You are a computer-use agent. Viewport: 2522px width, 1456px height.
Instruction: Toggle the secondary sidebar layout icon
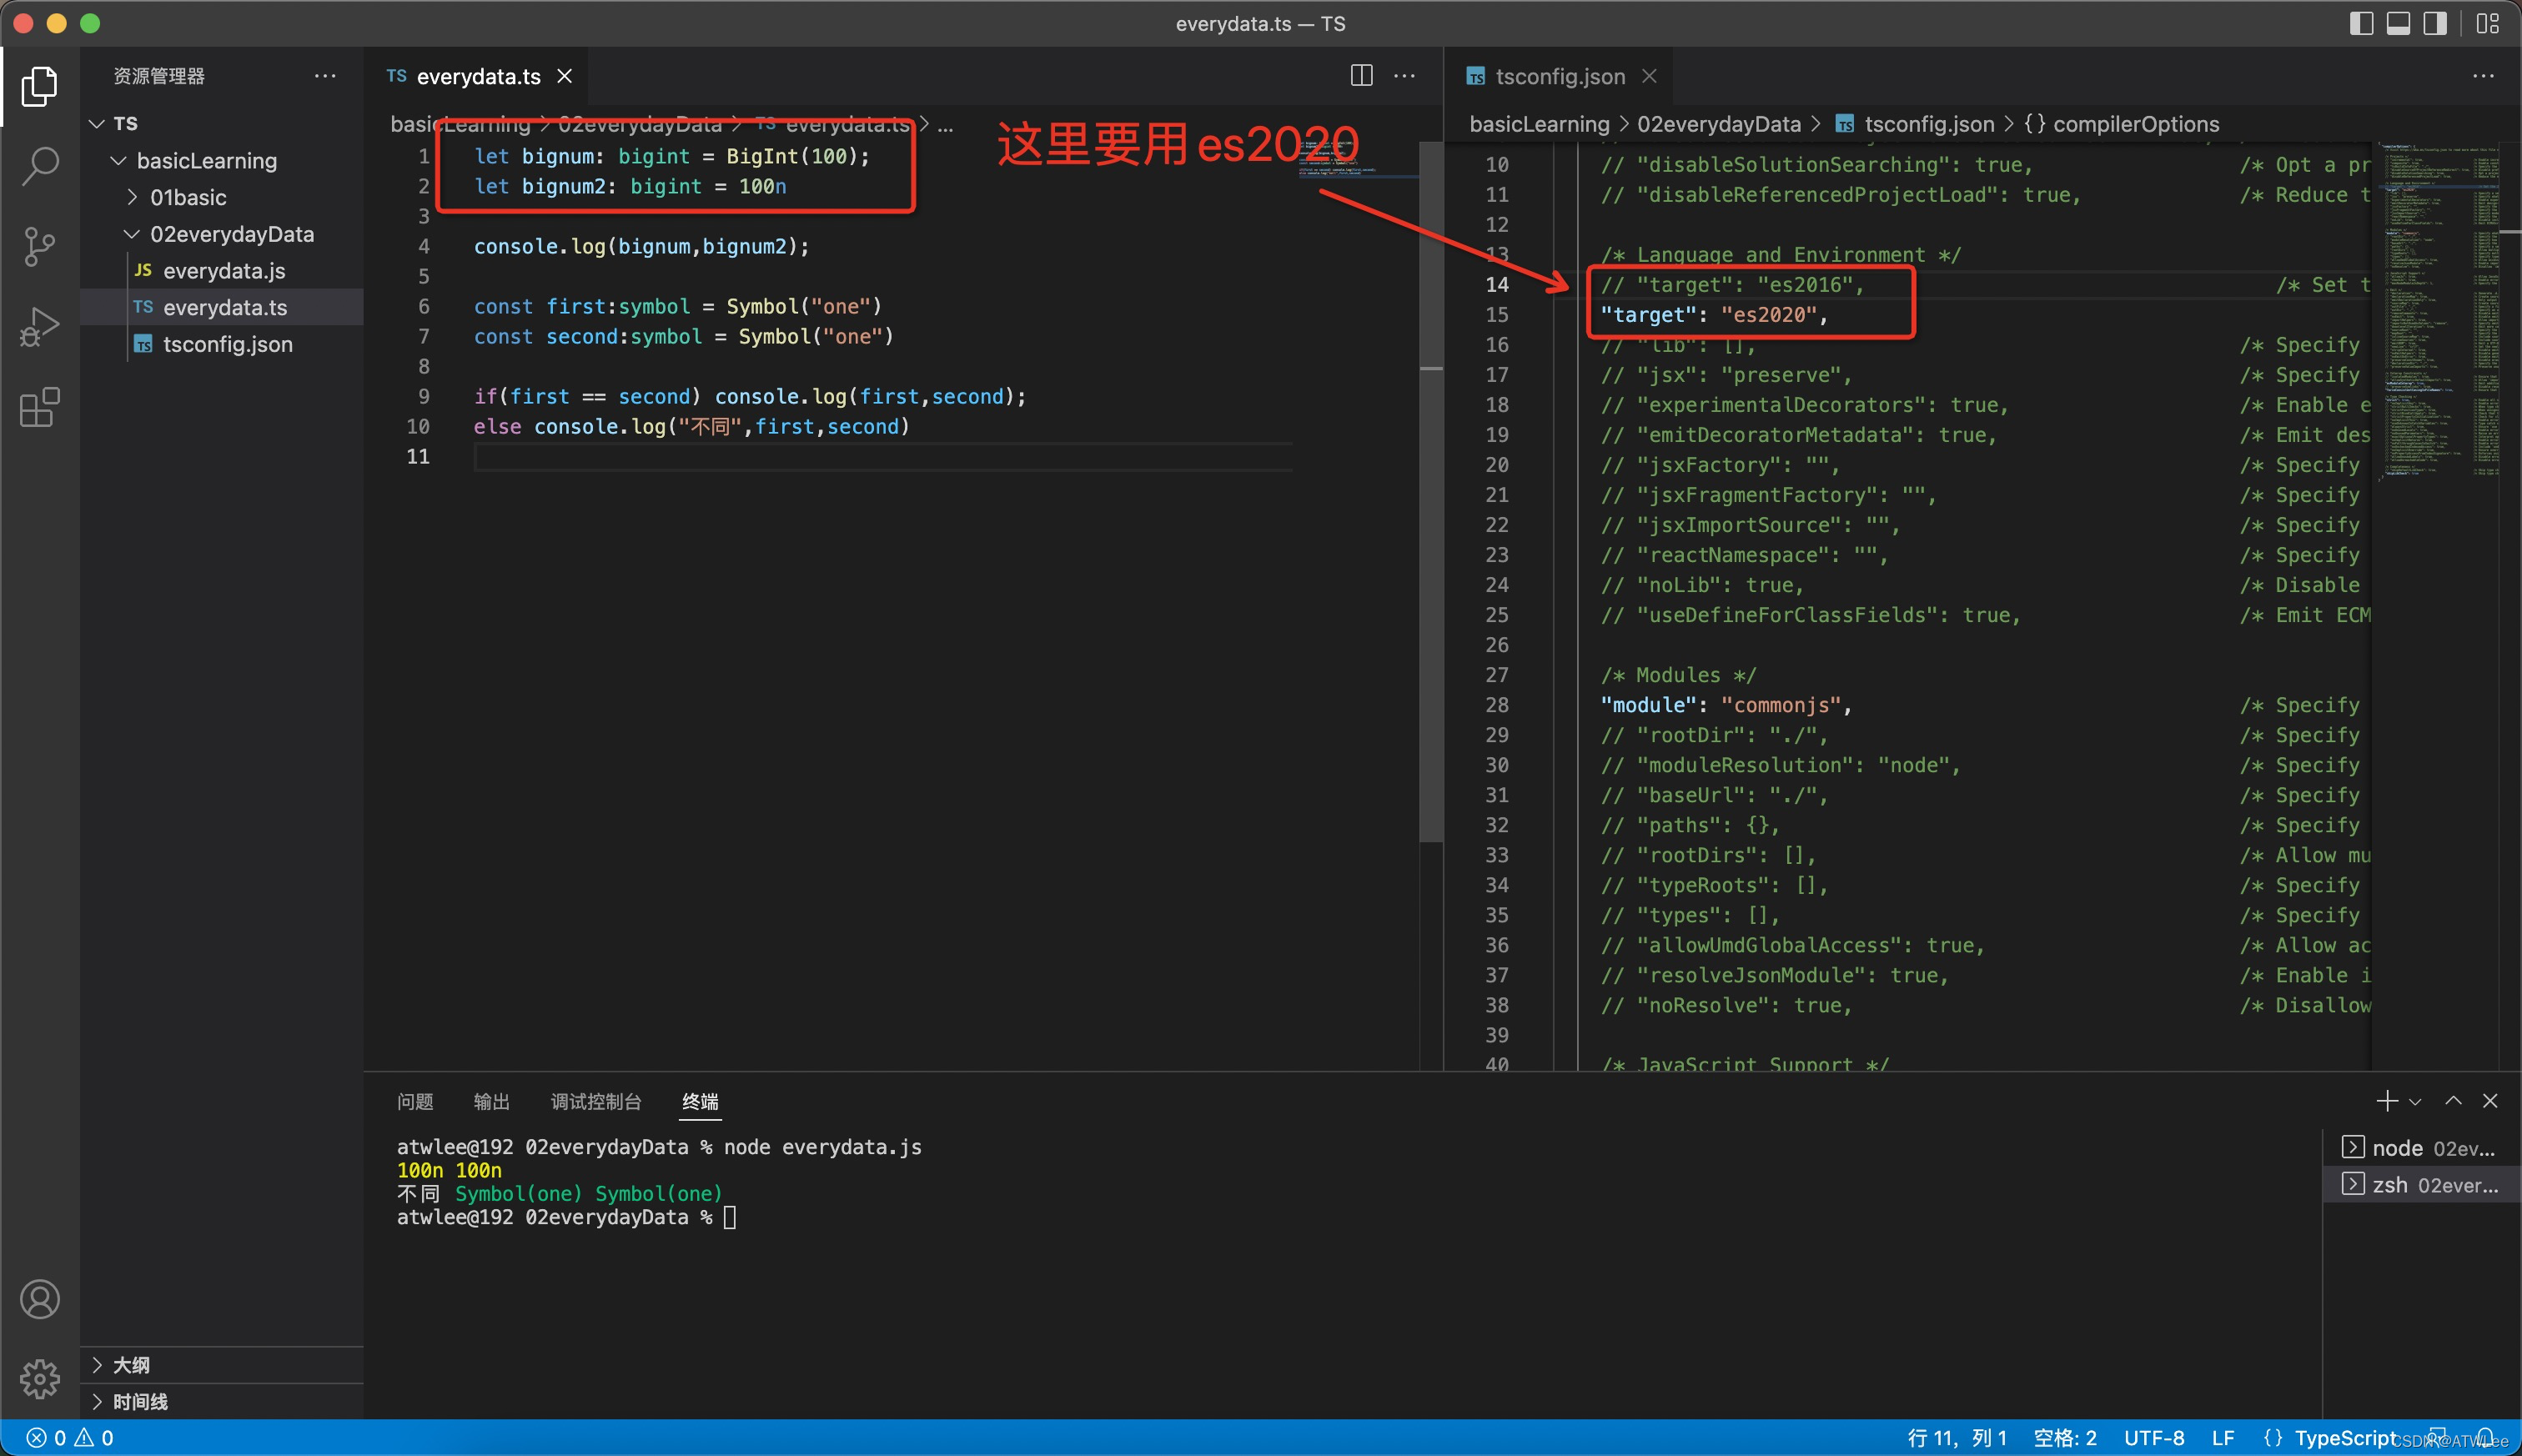[x=2435, y=23]
